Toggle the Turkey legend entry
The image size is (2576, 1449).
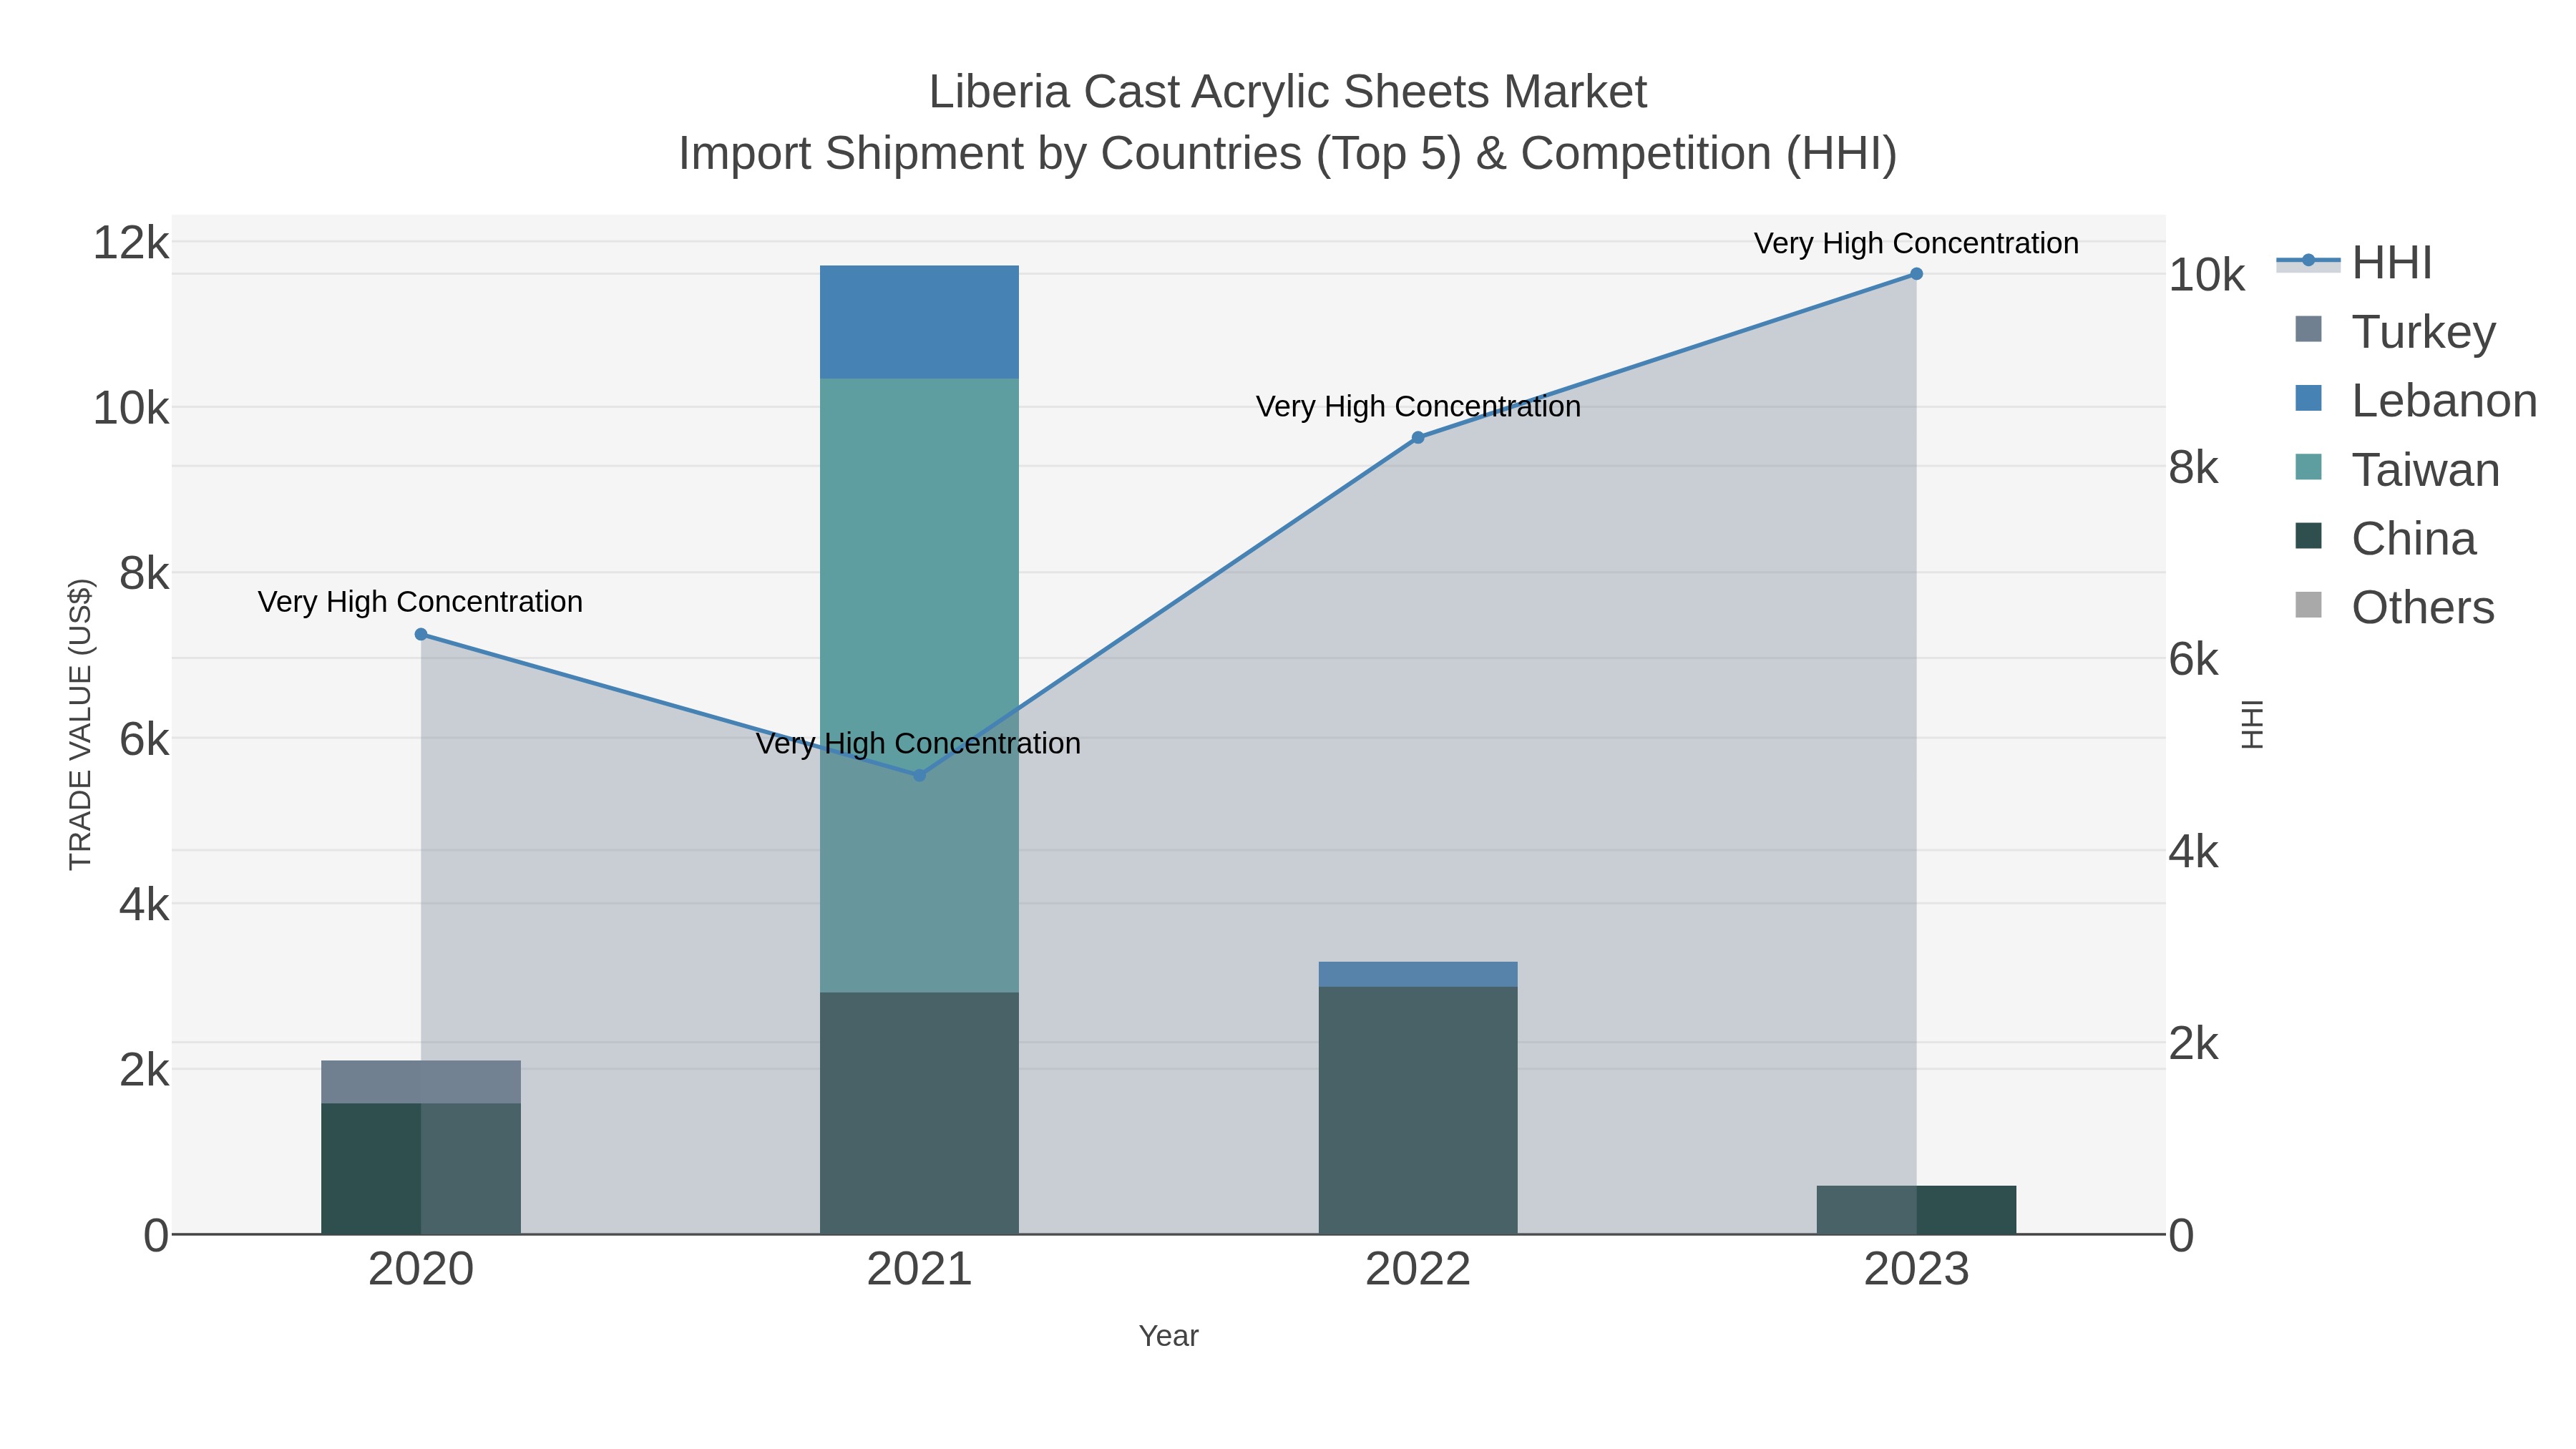(2395, 331)
